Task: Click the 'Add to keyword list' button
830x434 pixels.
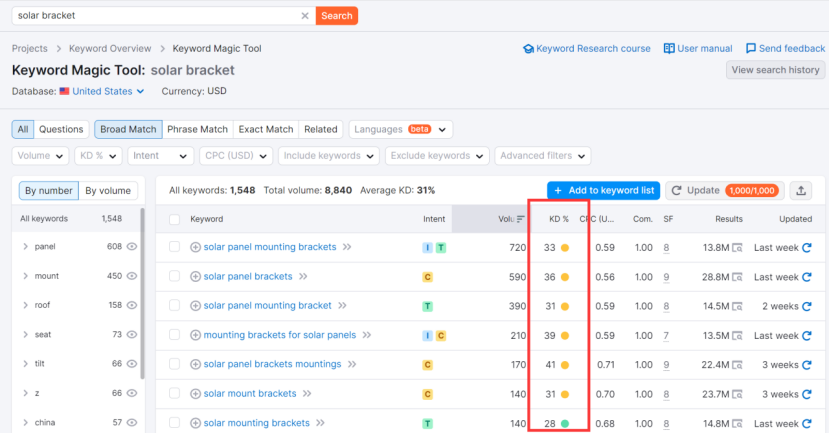Action: 603,190
